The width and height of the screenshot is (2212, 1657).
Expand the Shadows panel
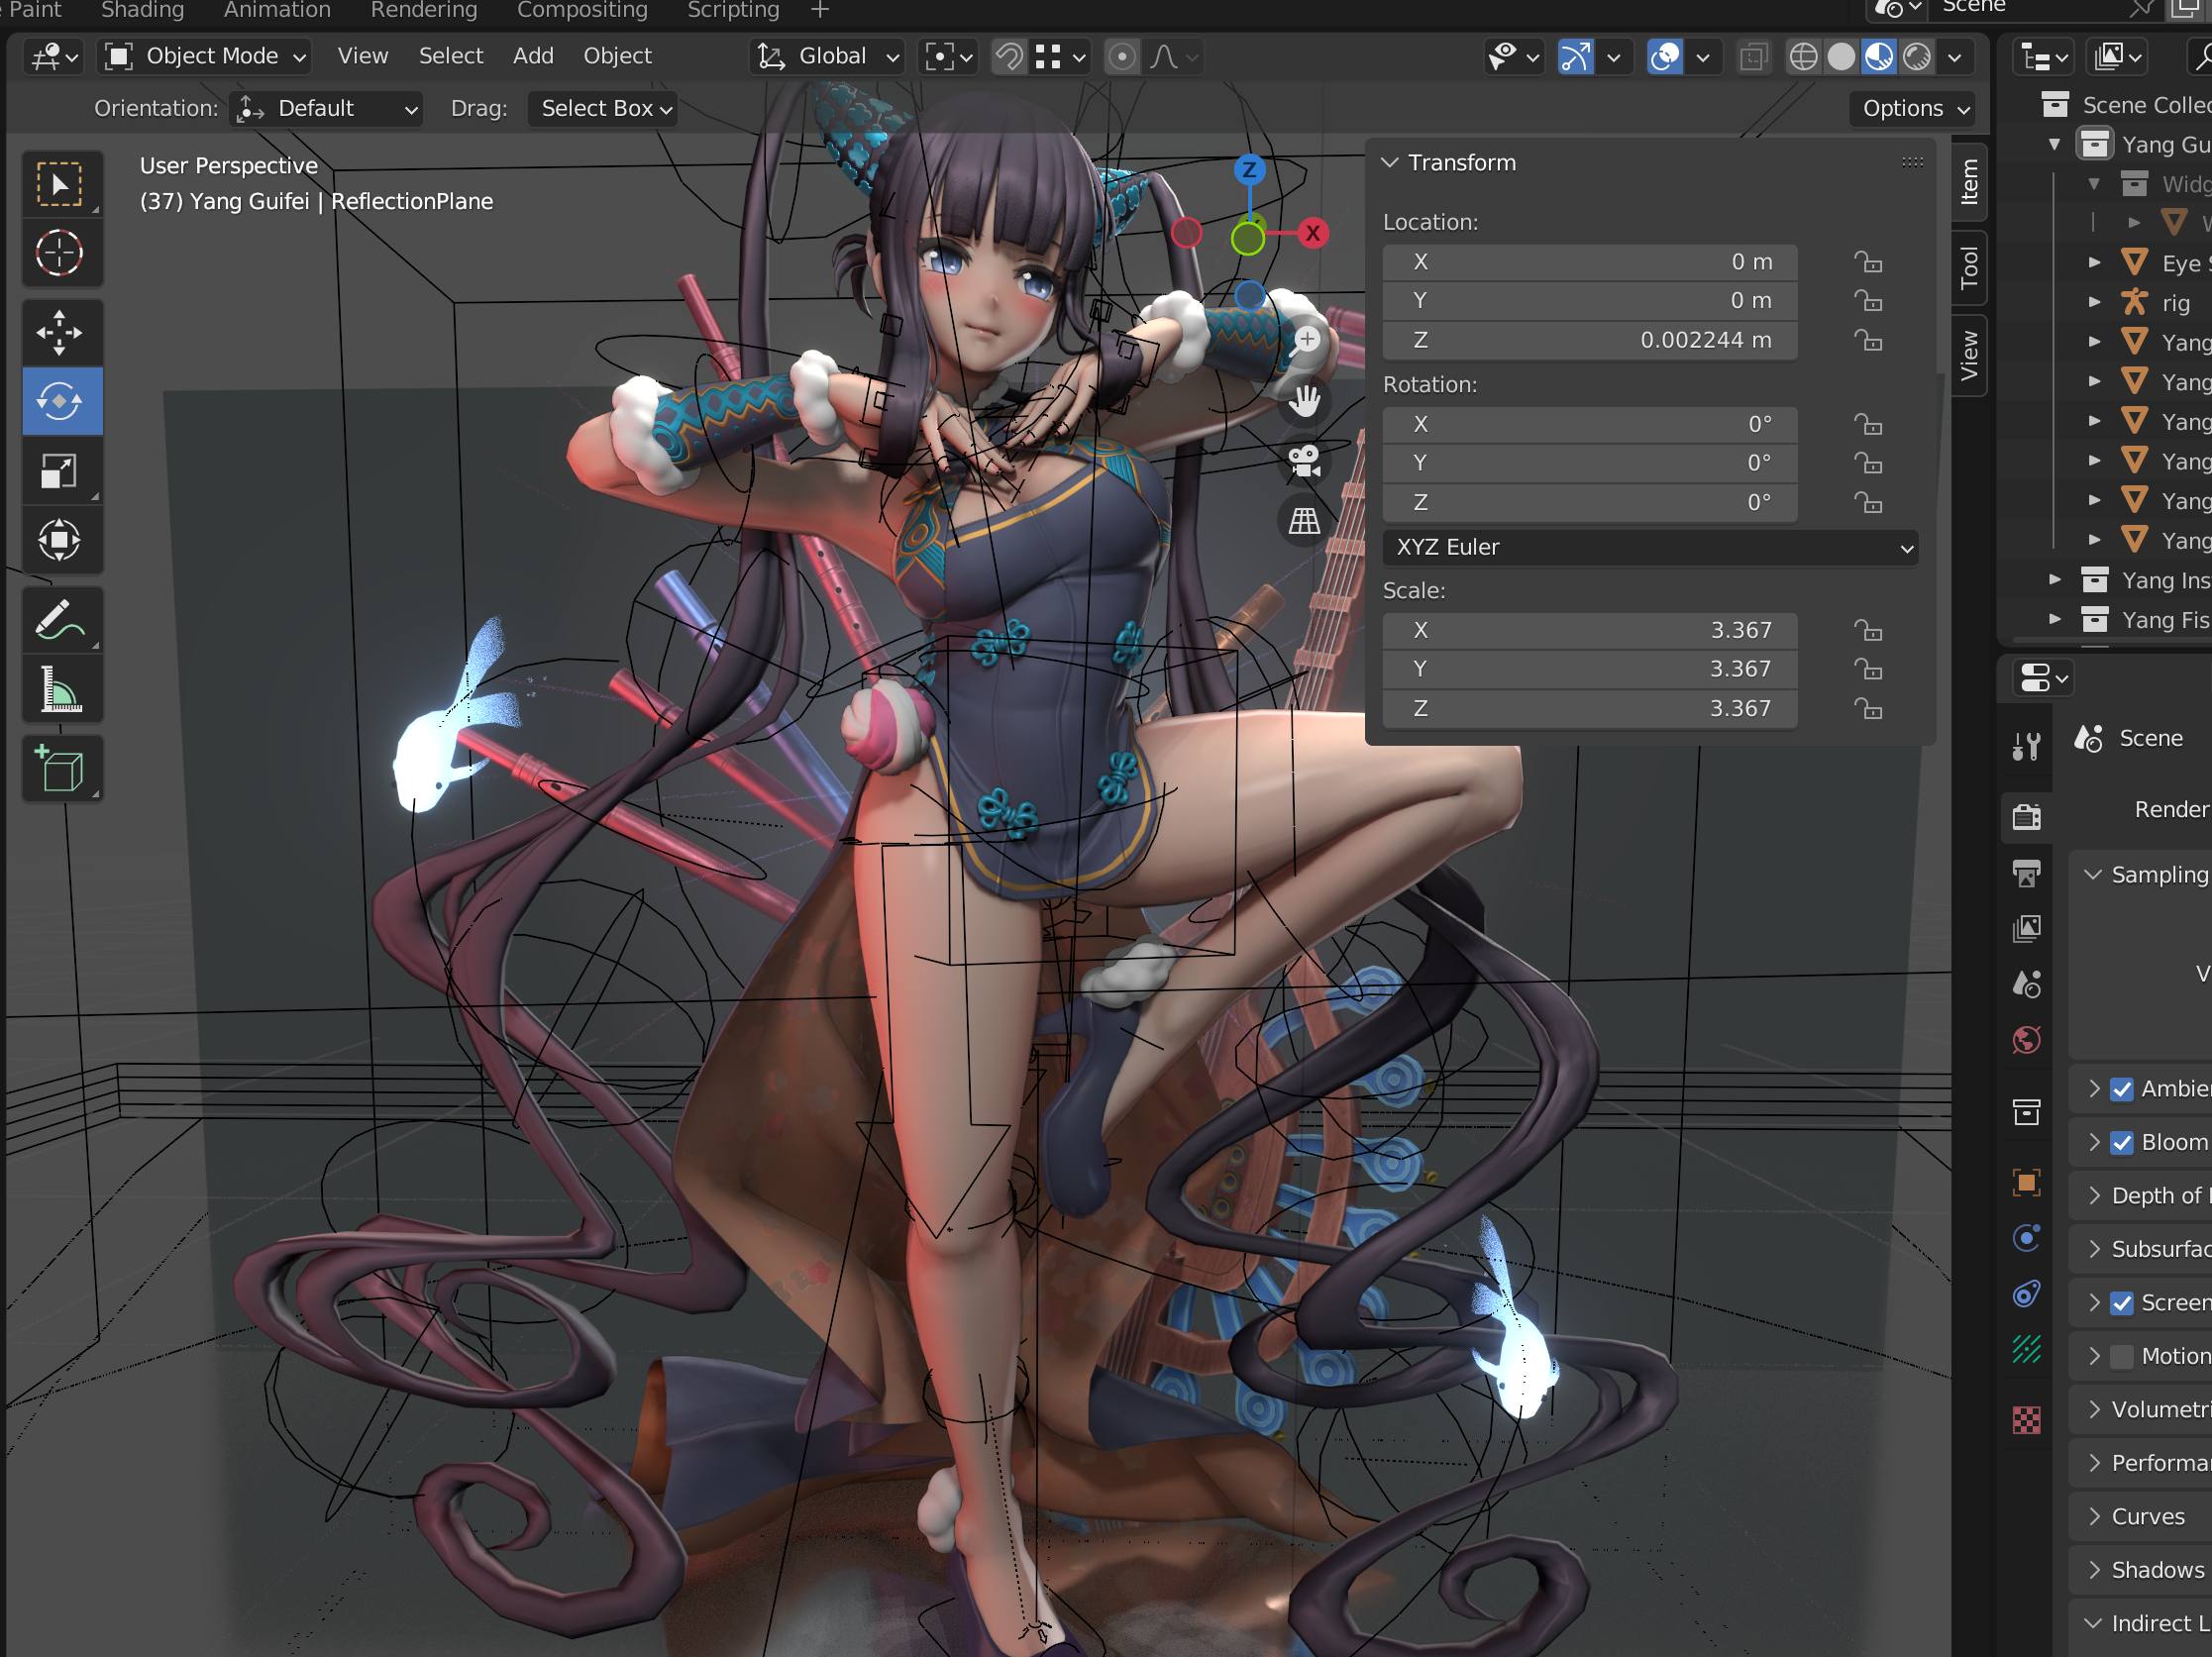(x=2094, y=1570)
